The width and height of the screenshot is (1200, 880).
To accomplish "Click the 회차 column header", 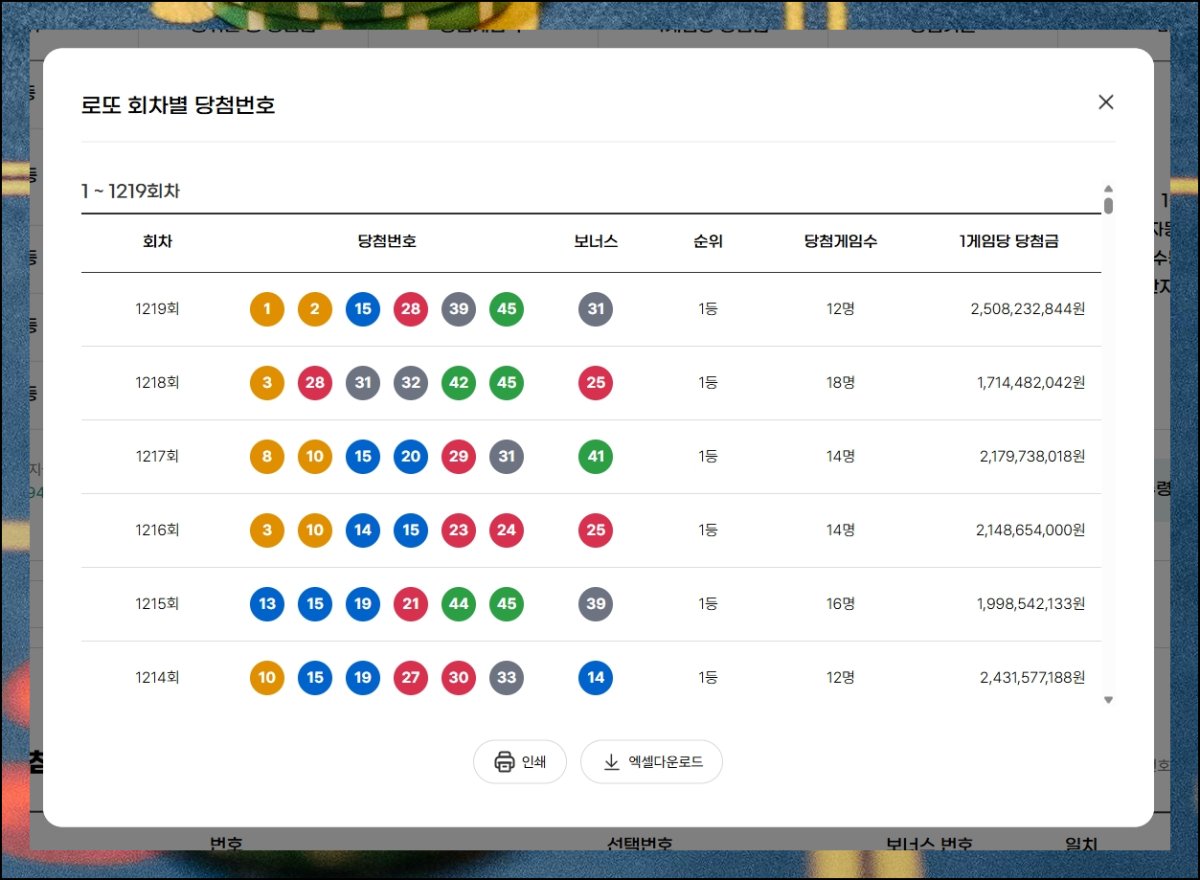I will coord(158,242).
